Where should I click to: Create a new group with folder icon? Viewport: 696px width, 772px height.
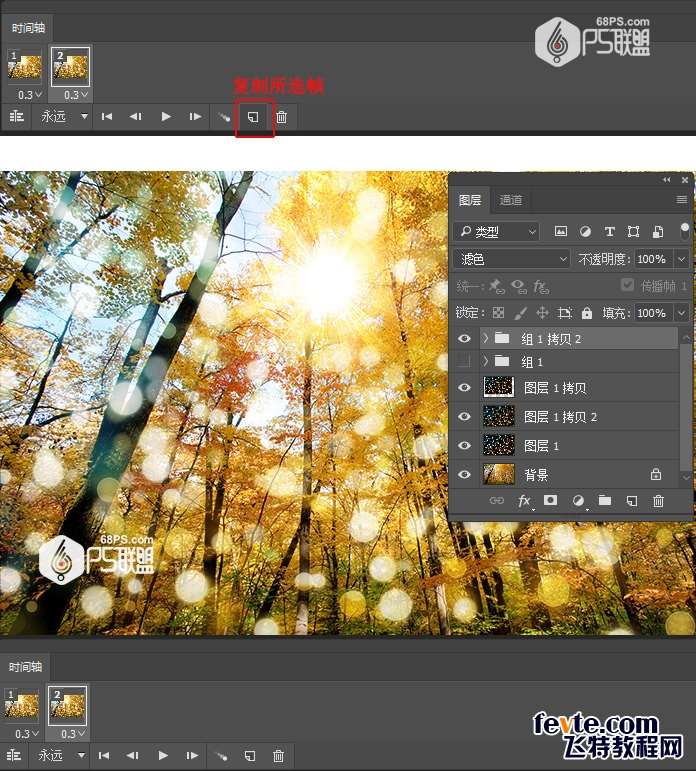tap(605, 501)
